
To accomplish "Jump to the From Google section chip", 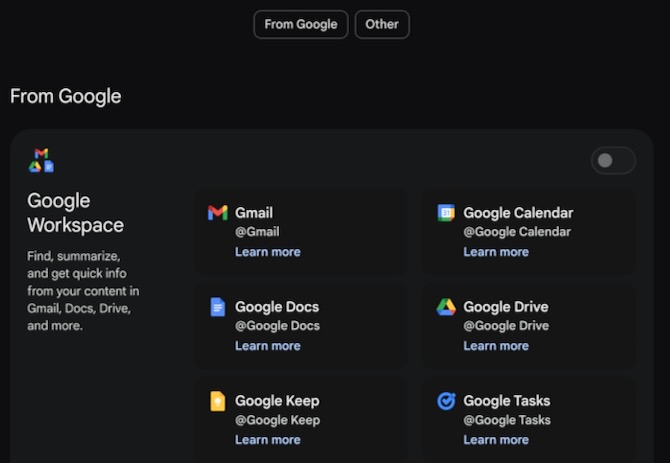I will pos(301,24).
